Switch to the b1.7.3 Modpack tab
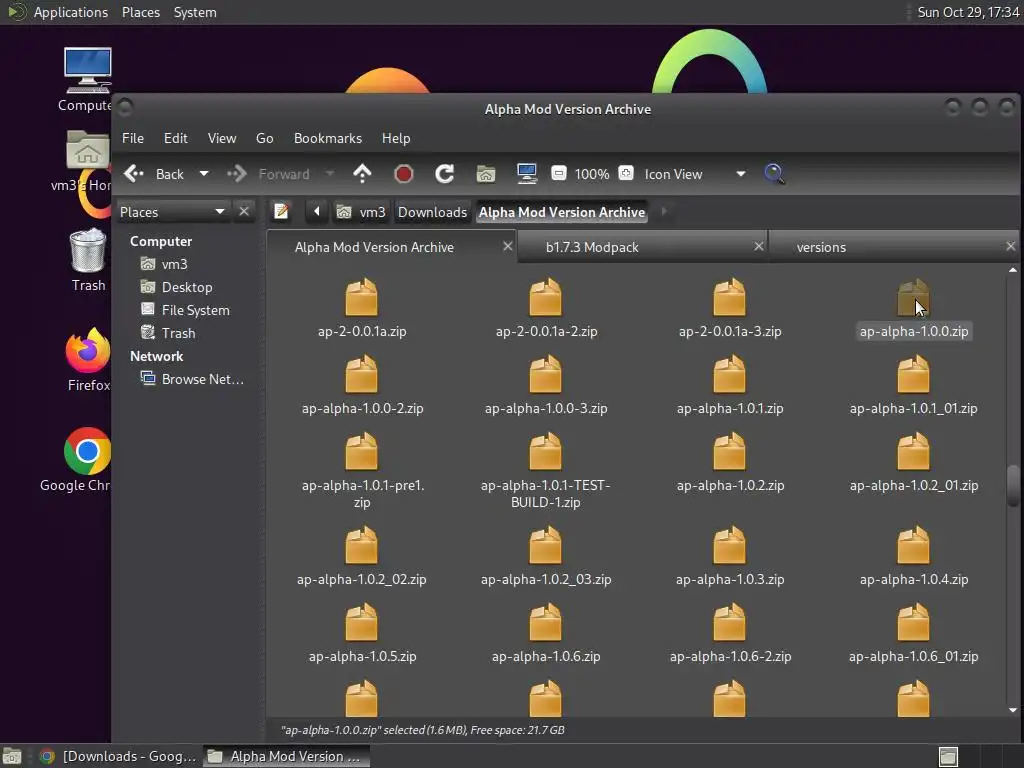 tap(592, 247)
